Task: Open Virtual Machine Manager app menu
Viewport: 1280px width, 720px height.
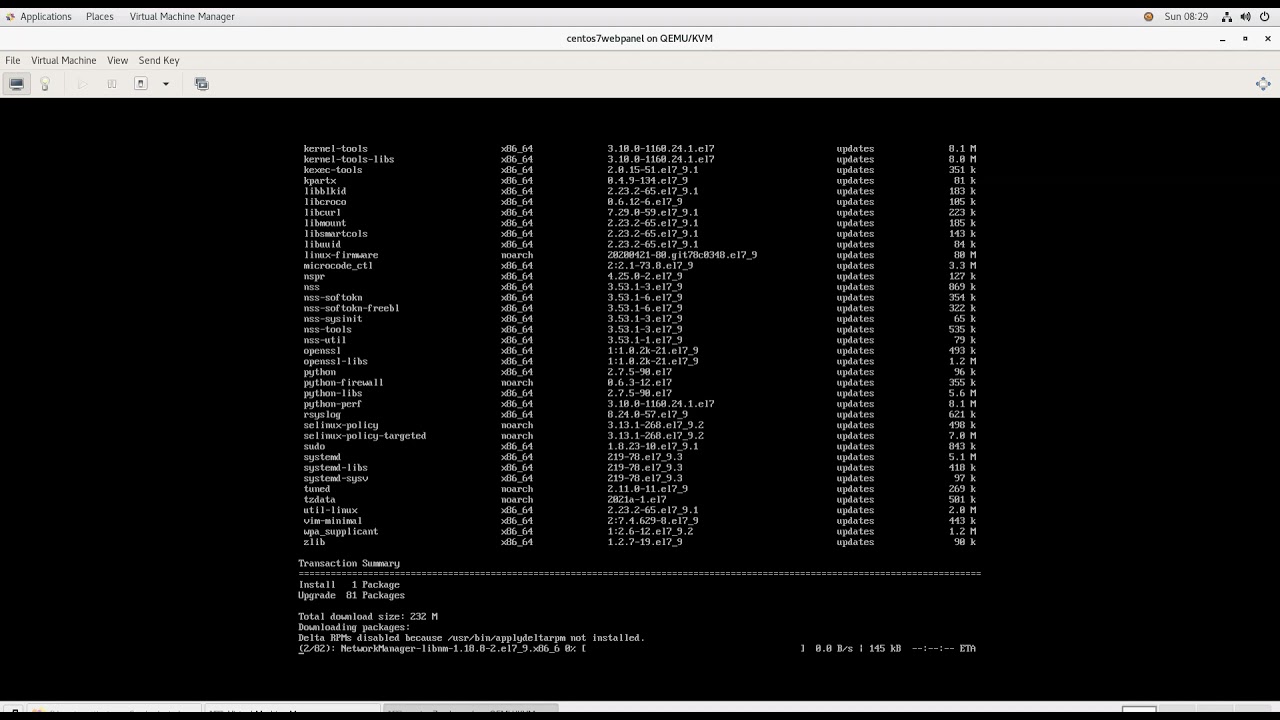Action: pos(182,16)
